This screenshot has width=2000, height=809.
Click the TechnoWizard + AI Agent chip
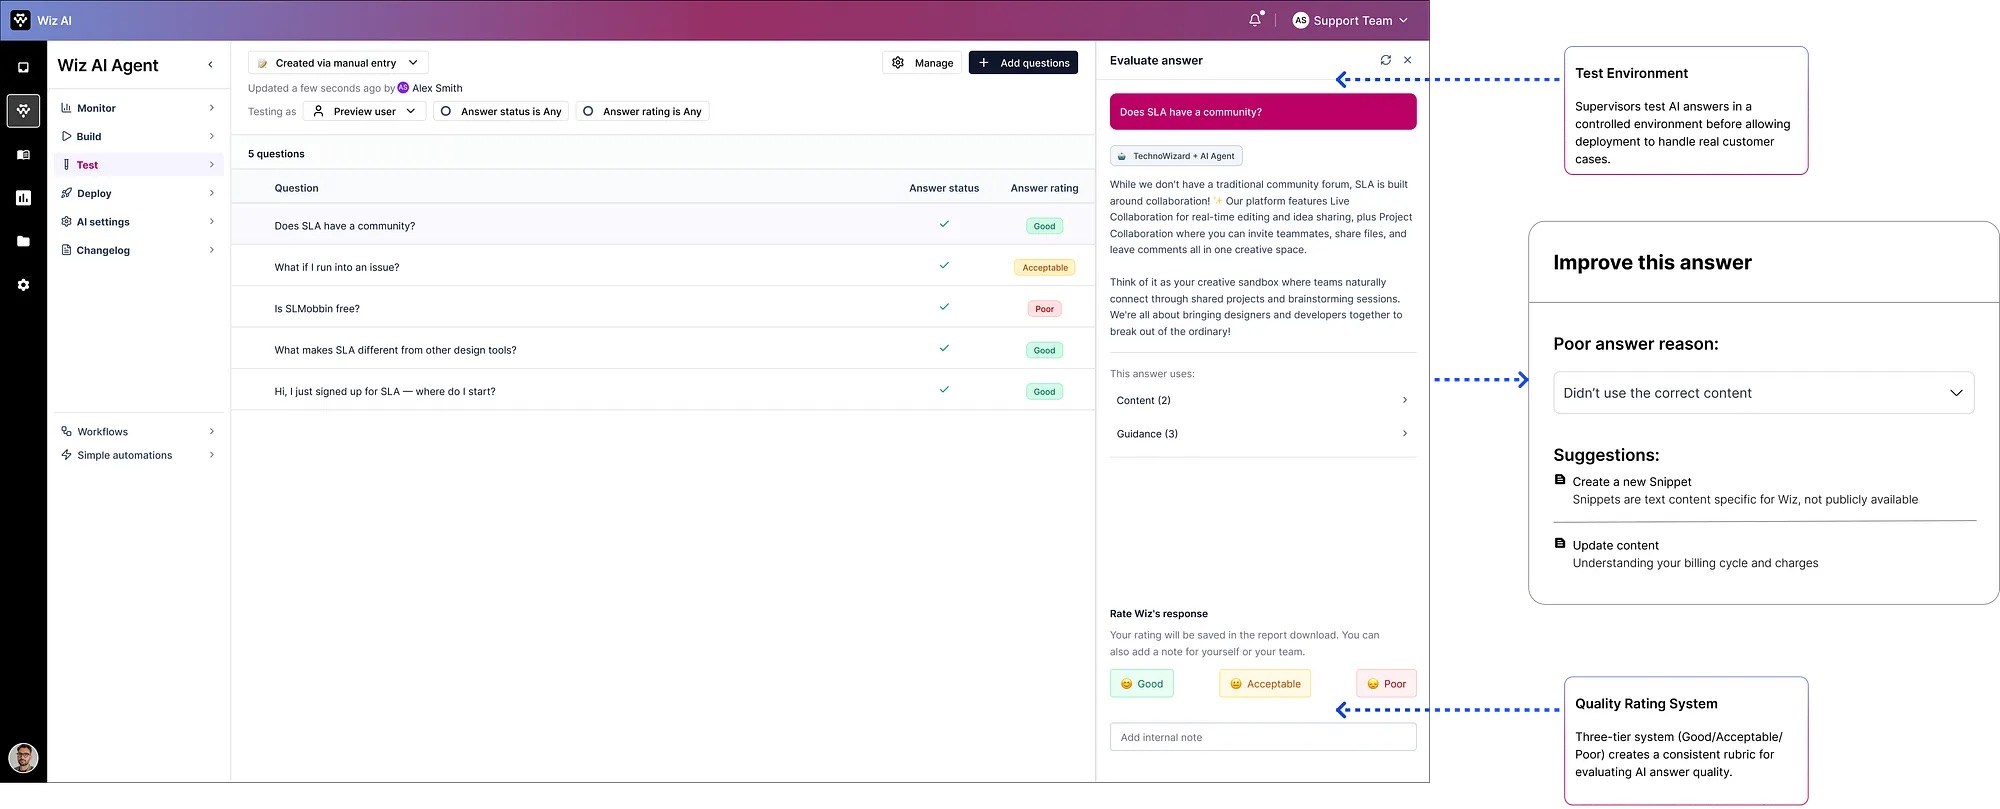point(1176,156)
